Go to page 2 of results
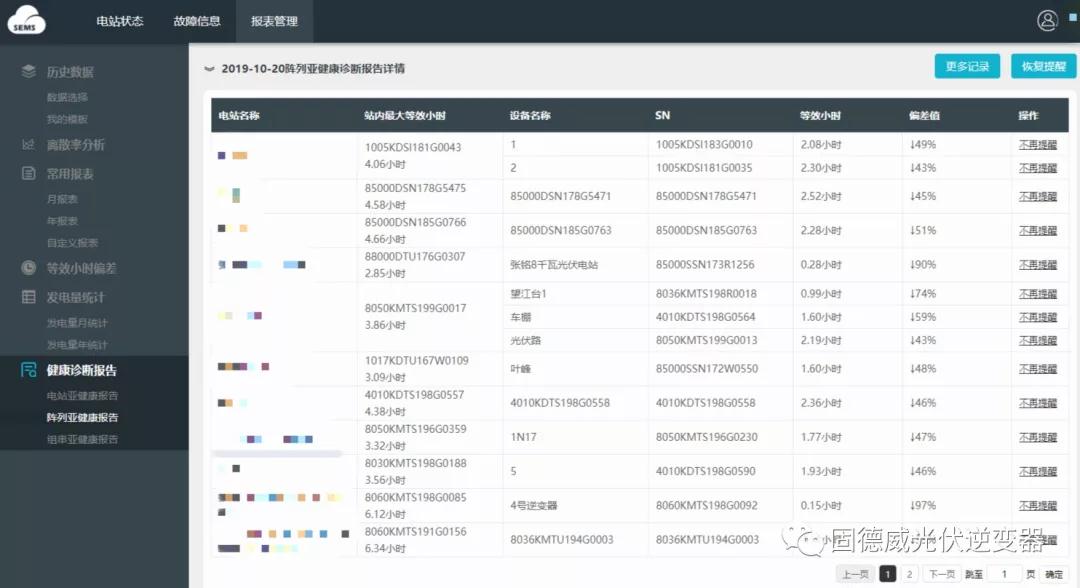Screen dimensions: 1080x588 (909, 574)
